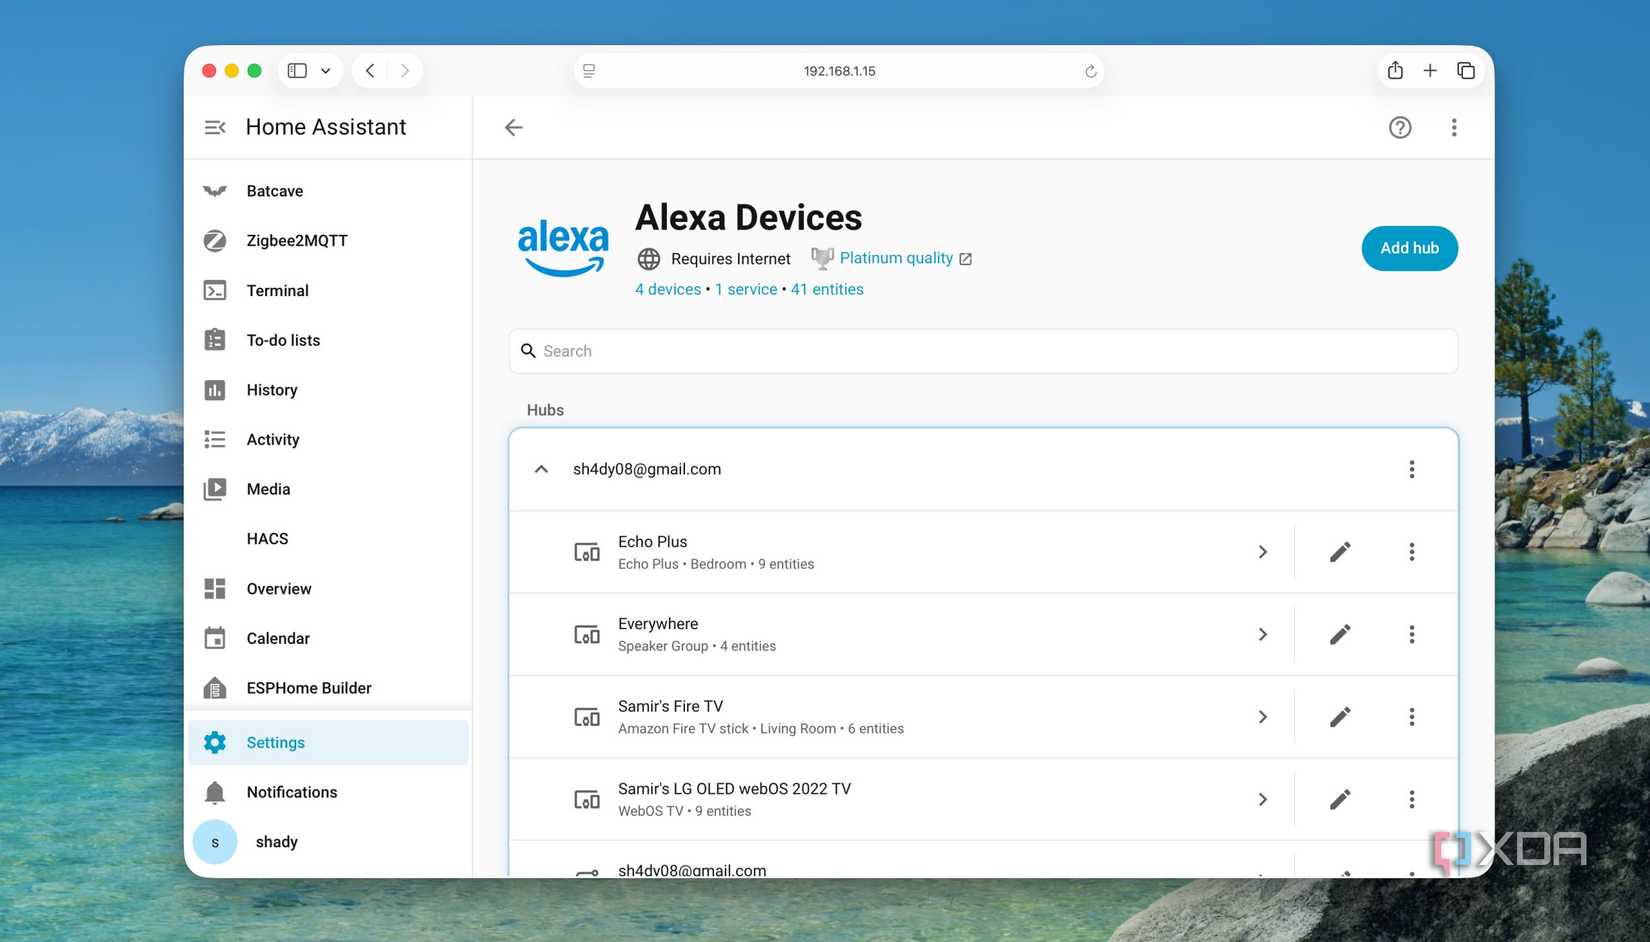1650x942 pixels.
Task: Reload the page in Safari
Action: [1091, 71]
